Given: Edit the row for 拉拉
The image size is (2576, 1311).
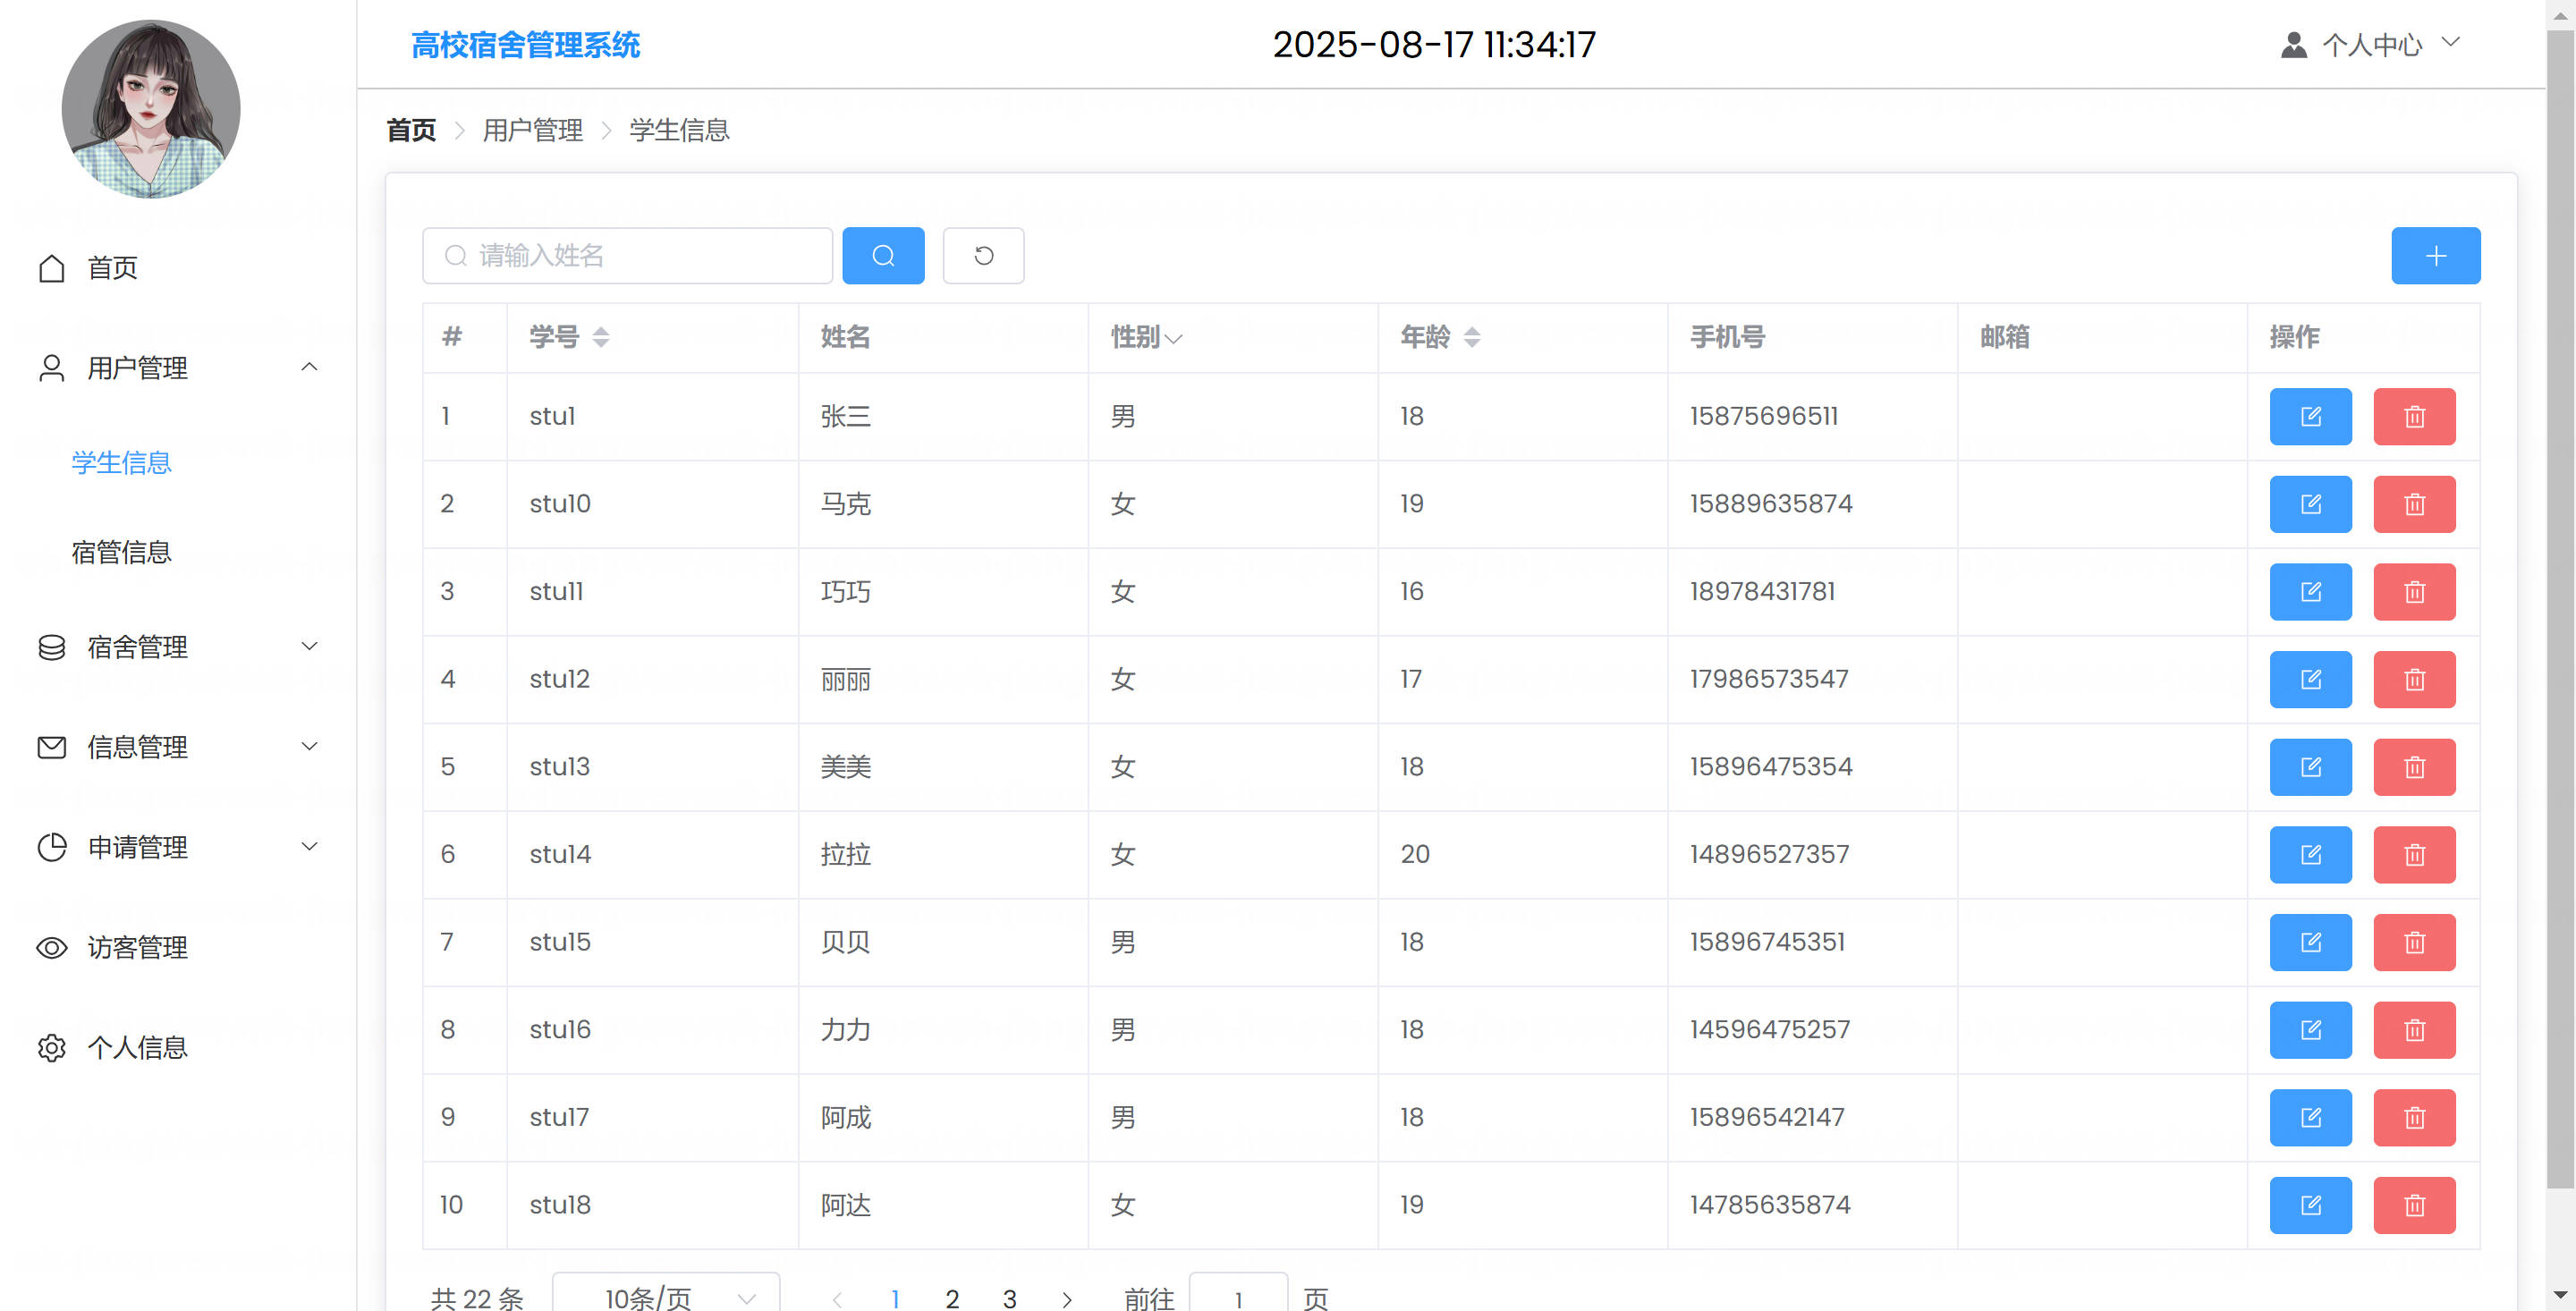Looking at the screenshot, I should (2310, 855).
